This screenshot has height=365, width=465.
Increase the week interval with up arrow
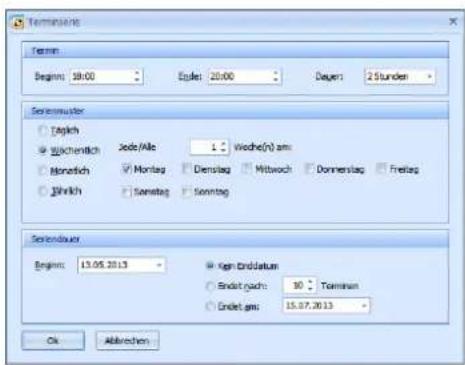224,144
